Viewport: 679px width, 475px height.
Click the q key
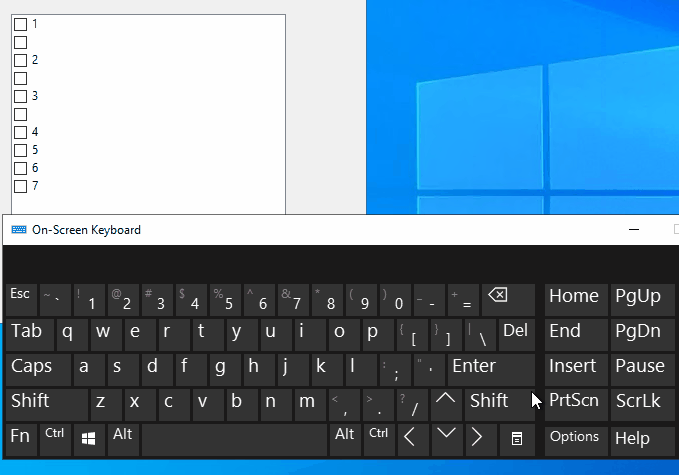pos(72,335)
